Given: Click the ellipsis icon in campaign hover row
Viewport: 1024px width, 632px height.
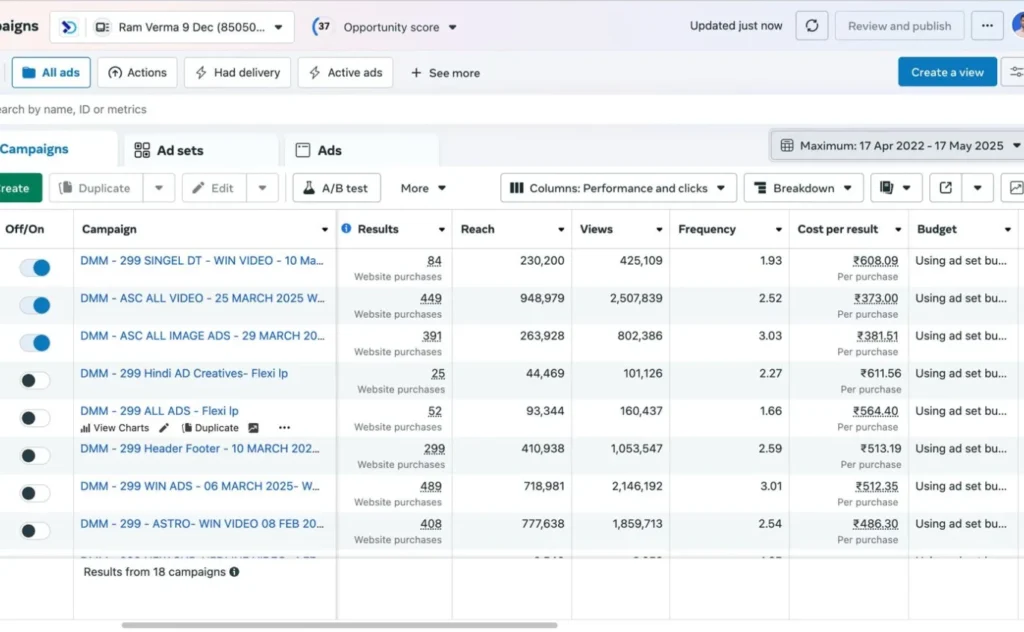Looking at the screenshot, I should 284,428.
